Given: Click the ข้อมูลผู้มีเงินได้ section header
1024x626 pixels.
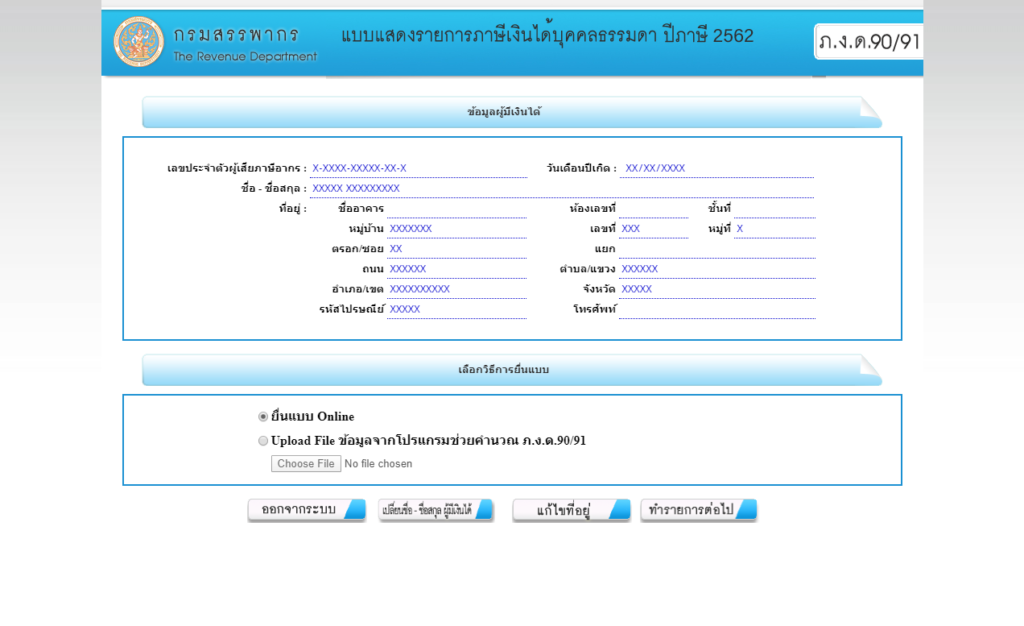Looking at the screenshot, I should coord(511,112).
